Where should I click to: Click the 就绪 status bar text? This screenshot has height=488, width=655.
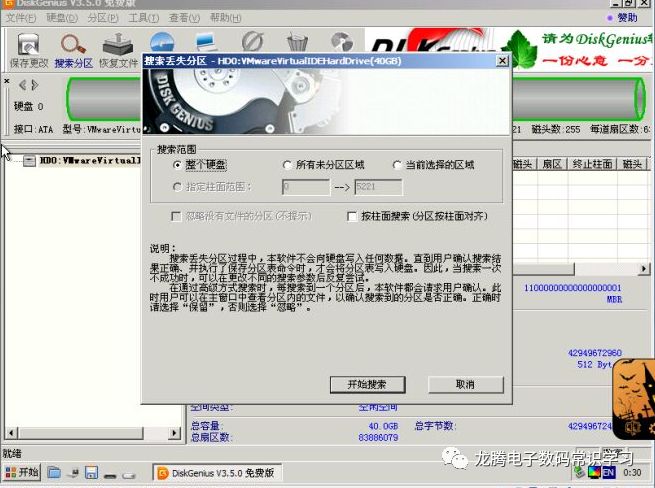(x=13, y=453)
